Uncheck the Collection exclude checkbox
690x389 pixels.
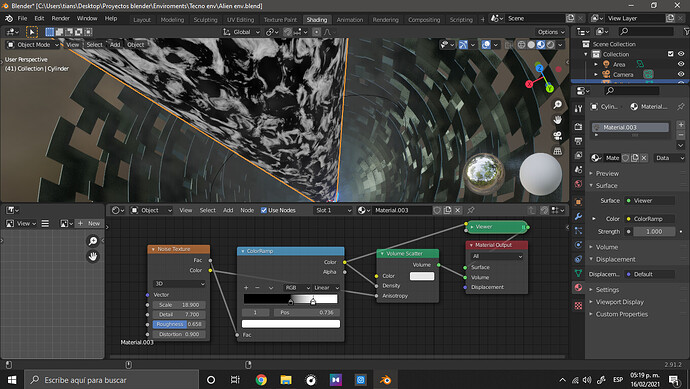tap(671, 54)
